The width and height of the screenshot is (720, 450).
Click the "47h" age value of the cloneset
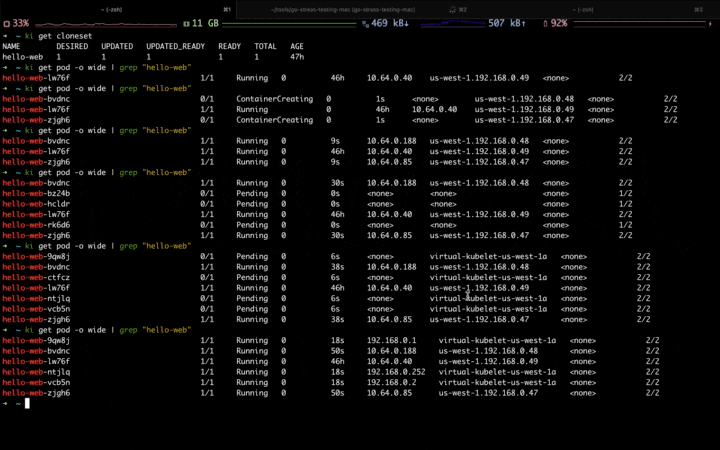(x=297, y=57)
